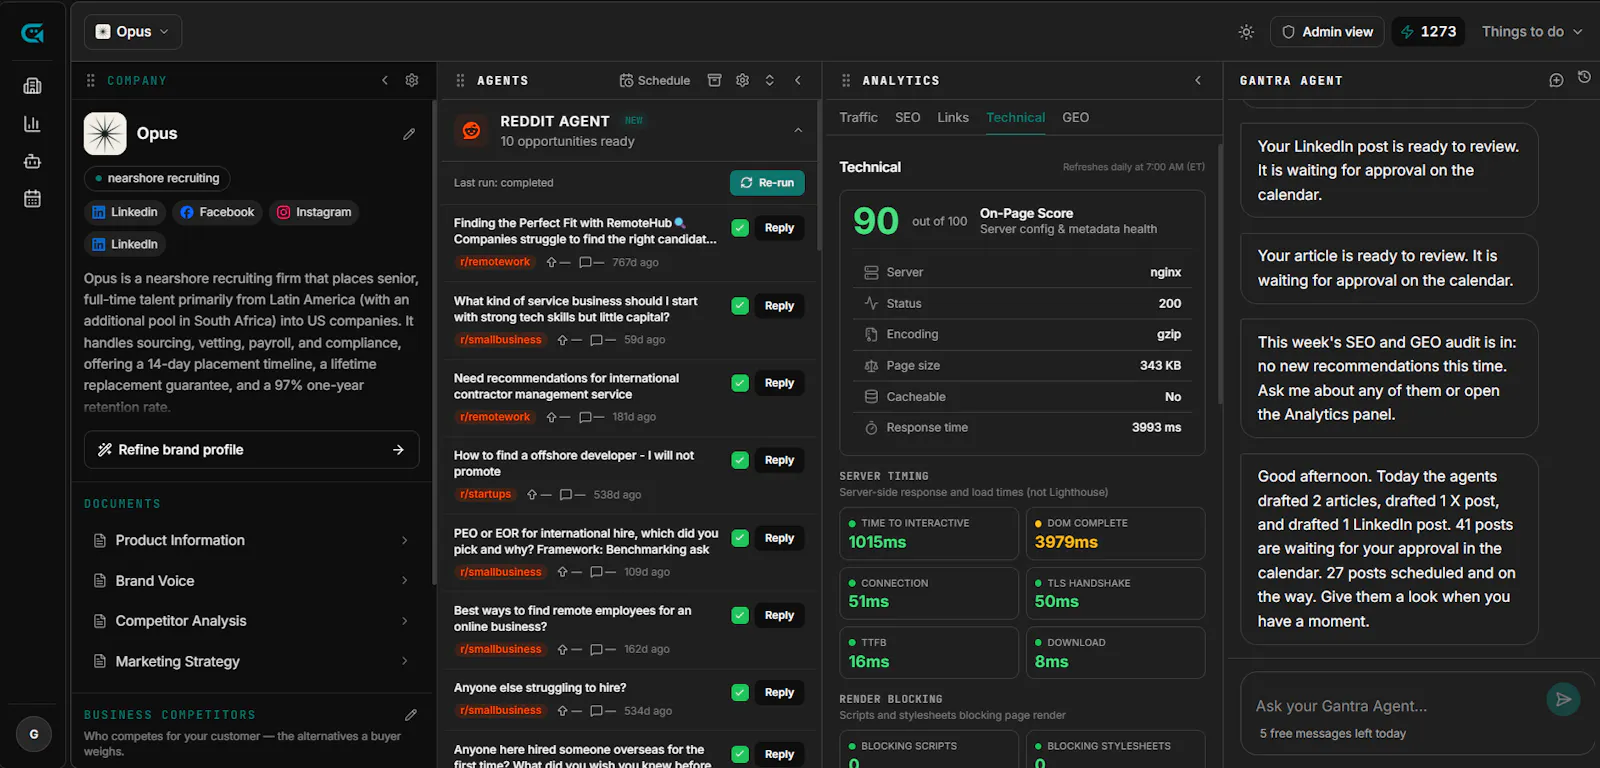The height and width of the screenshot is (768, 1600).
Task: Edit the Opus company name pencil icon
Action: 409,134
